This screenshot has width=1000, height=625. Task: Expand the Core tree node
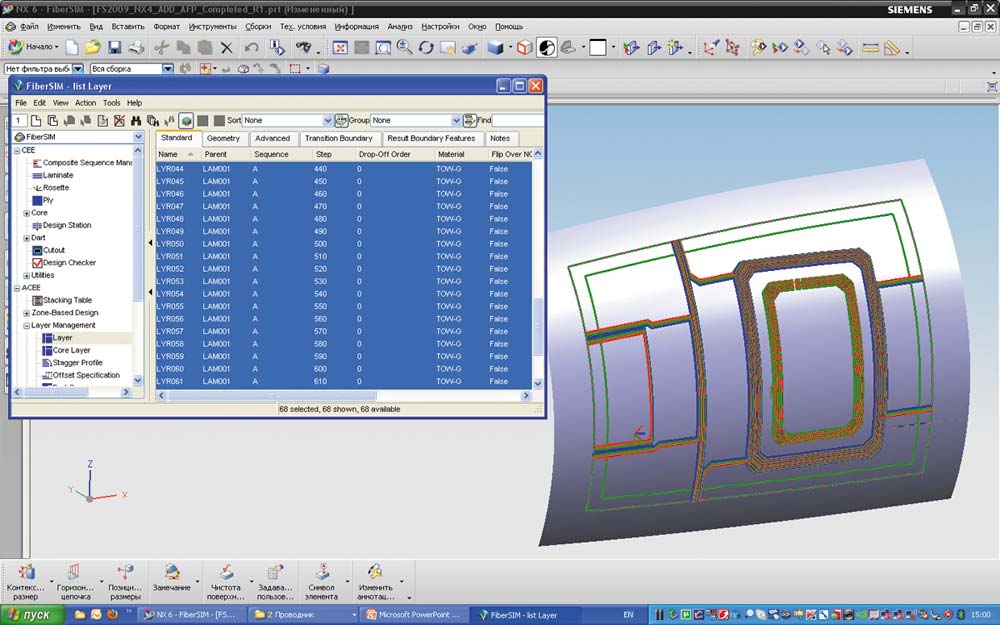click(26, 213)
